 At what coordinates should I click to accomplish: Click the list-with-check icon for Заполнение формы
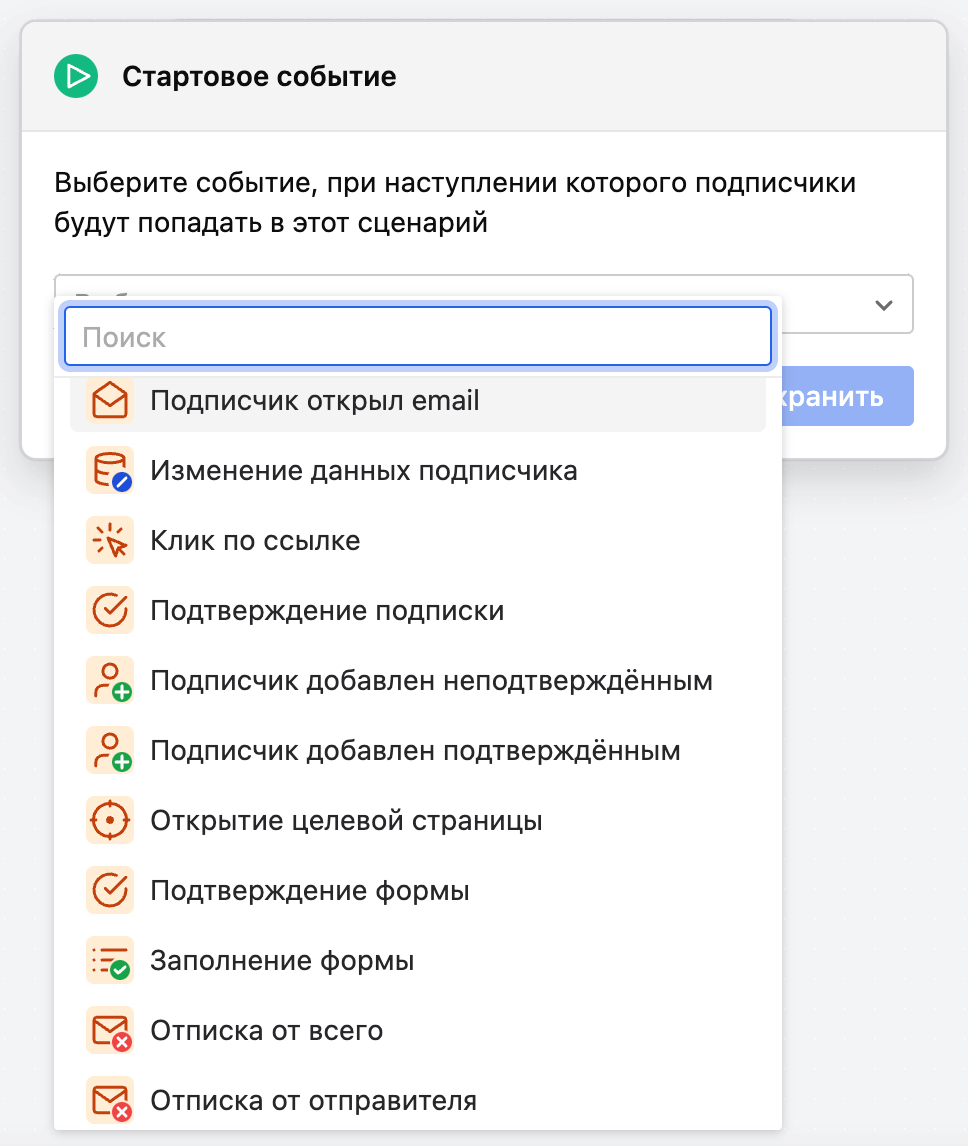tap(109, 961)
